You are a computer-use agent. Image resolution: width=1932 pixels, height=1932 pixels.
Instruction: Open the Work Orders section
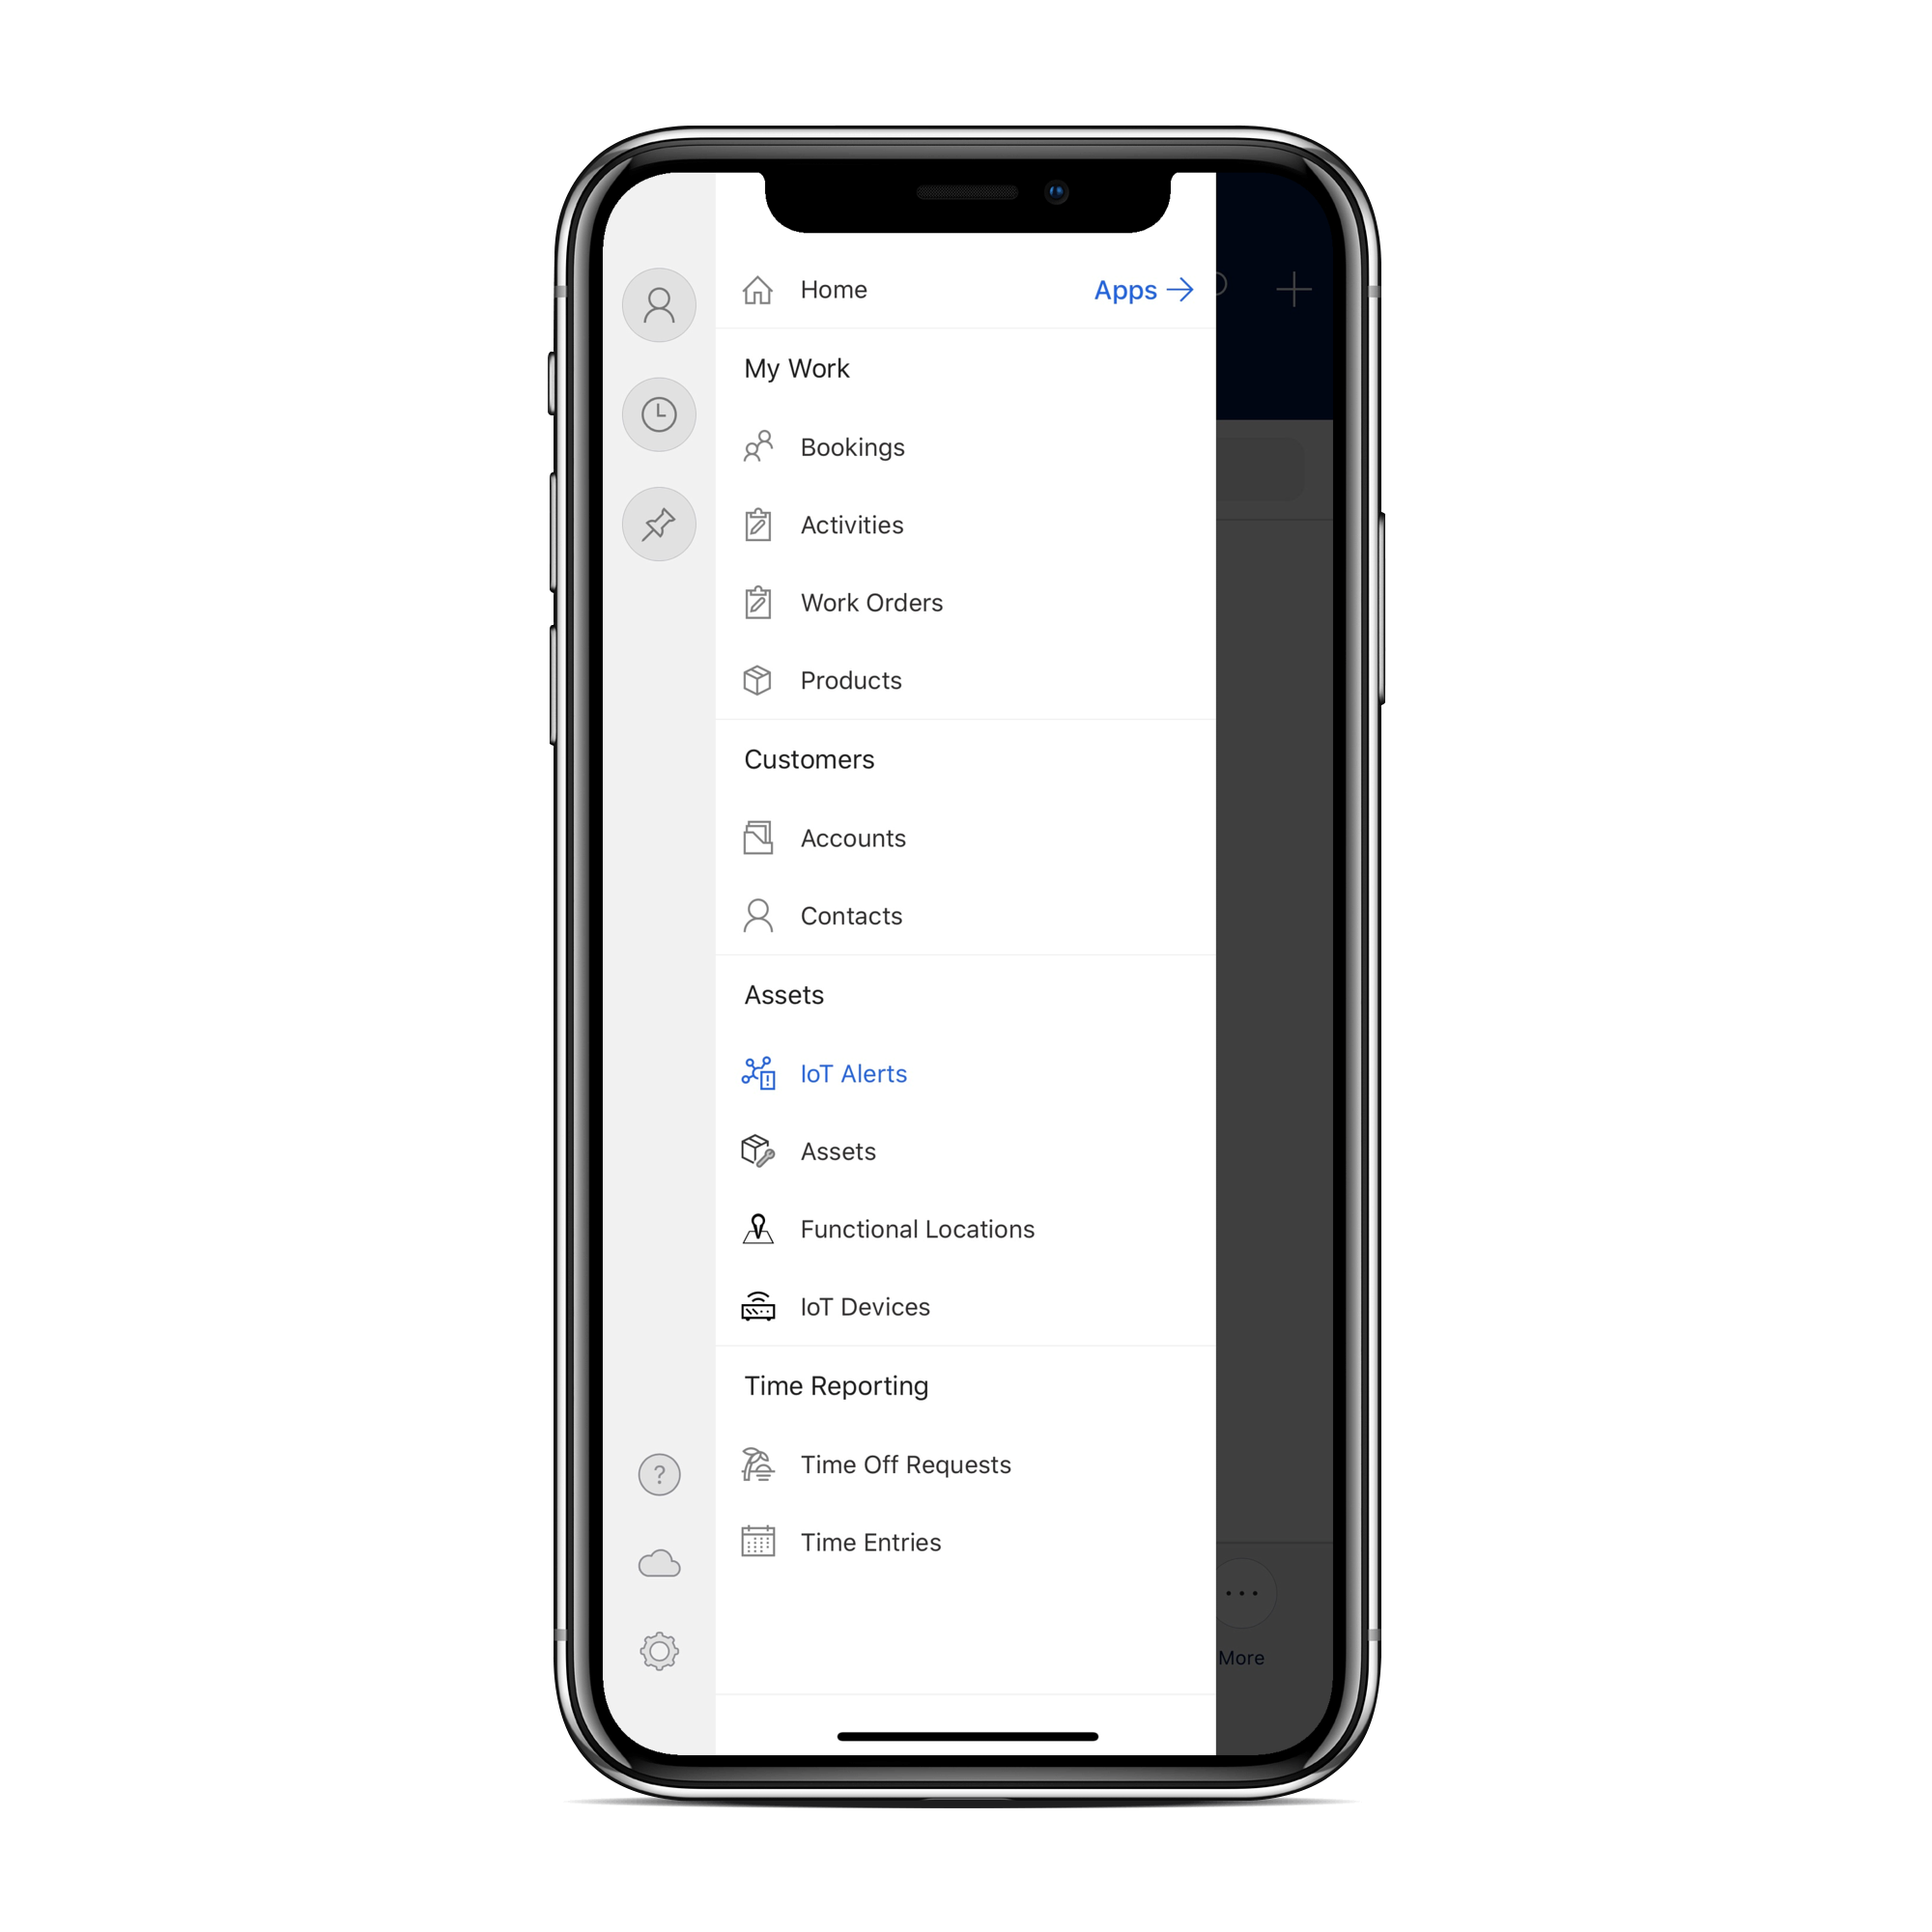coord(872,602)
